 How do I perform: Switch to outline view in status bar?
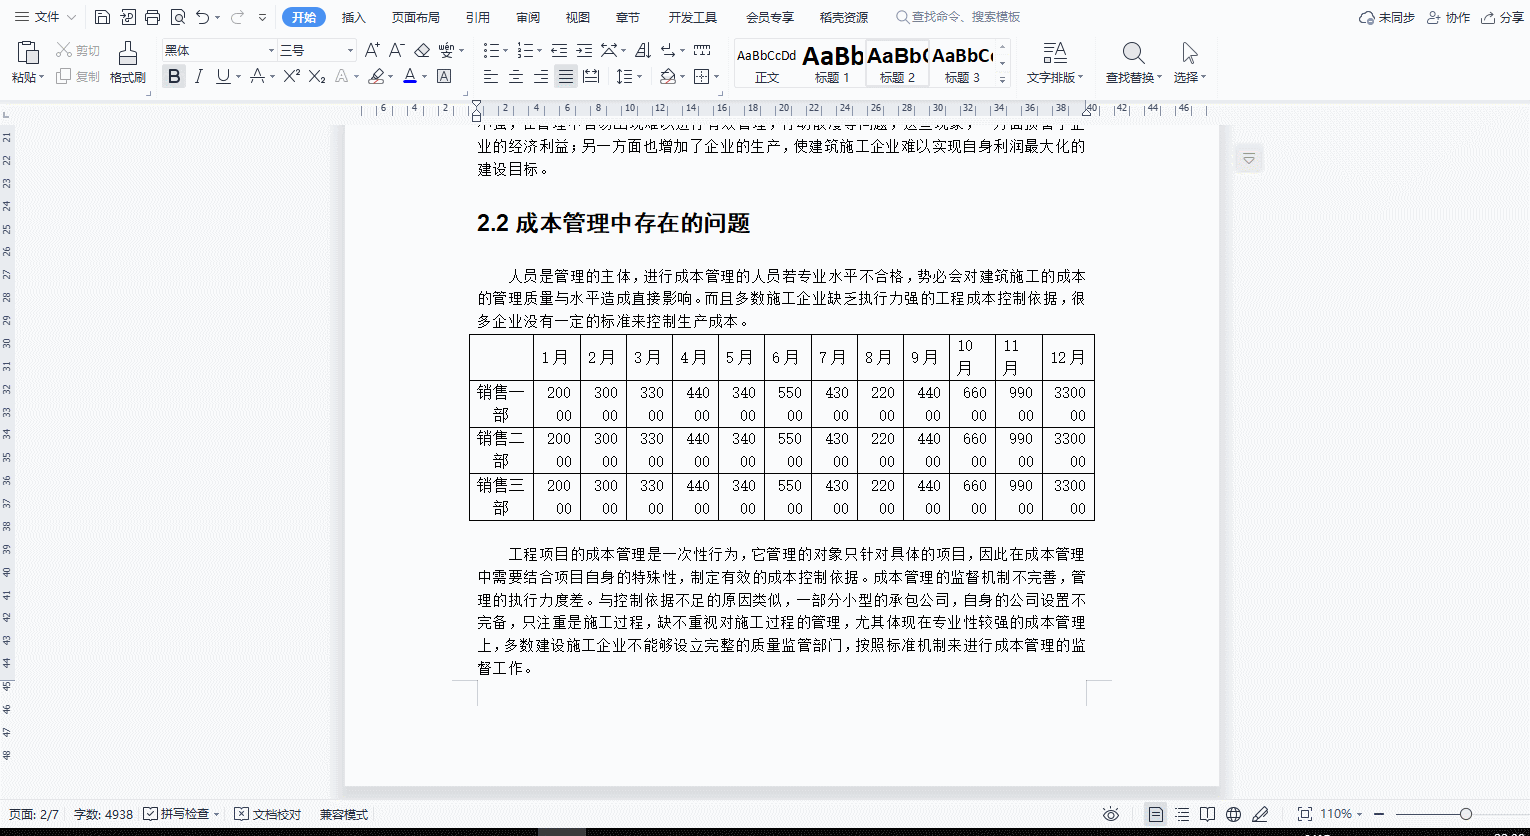point(1182,814)
